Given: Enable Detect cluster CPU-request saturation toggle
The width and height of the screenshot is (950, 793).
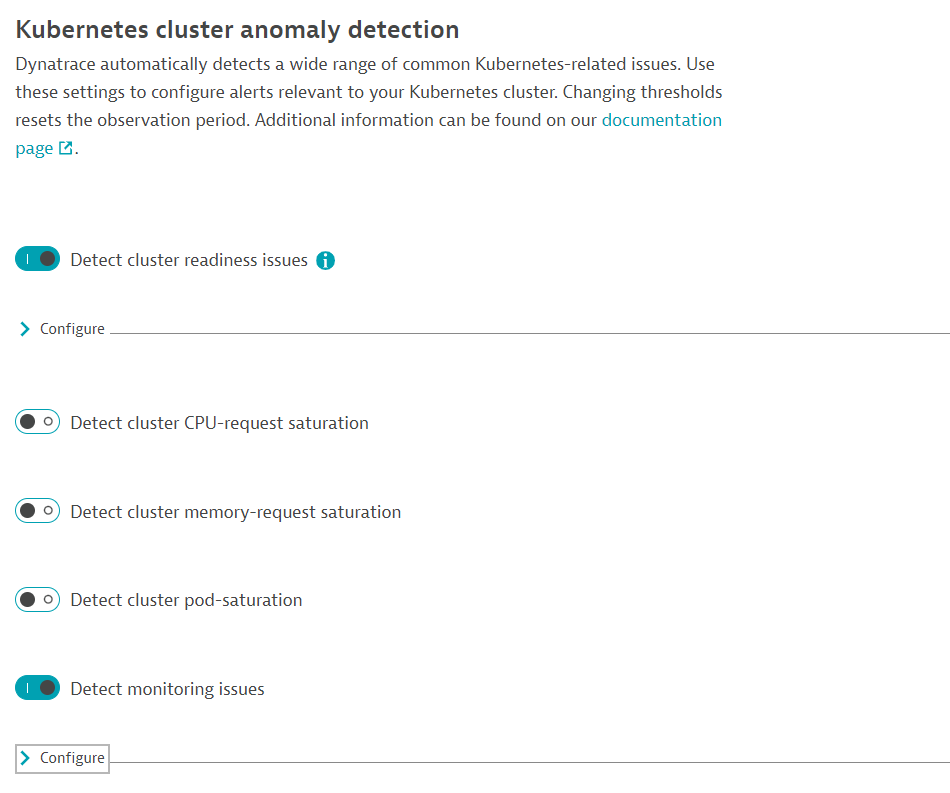Looking at the screenshot, I should tap(38, 423).
